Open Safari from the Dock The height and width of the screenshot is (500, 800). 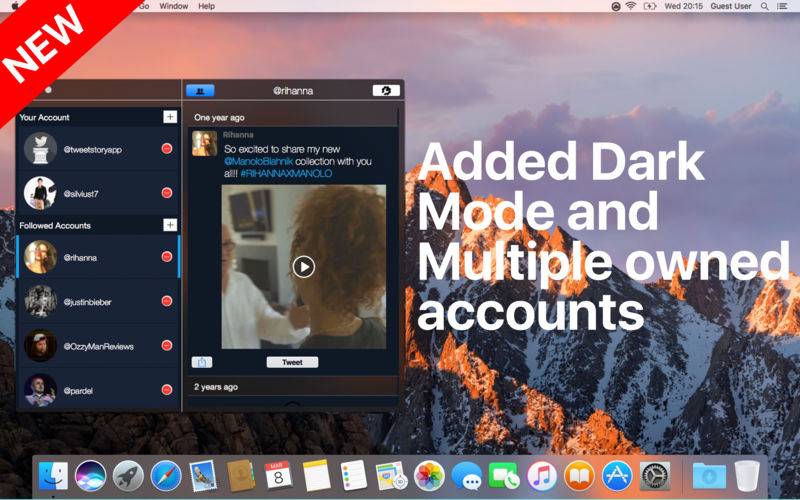[x=166, y=476]
